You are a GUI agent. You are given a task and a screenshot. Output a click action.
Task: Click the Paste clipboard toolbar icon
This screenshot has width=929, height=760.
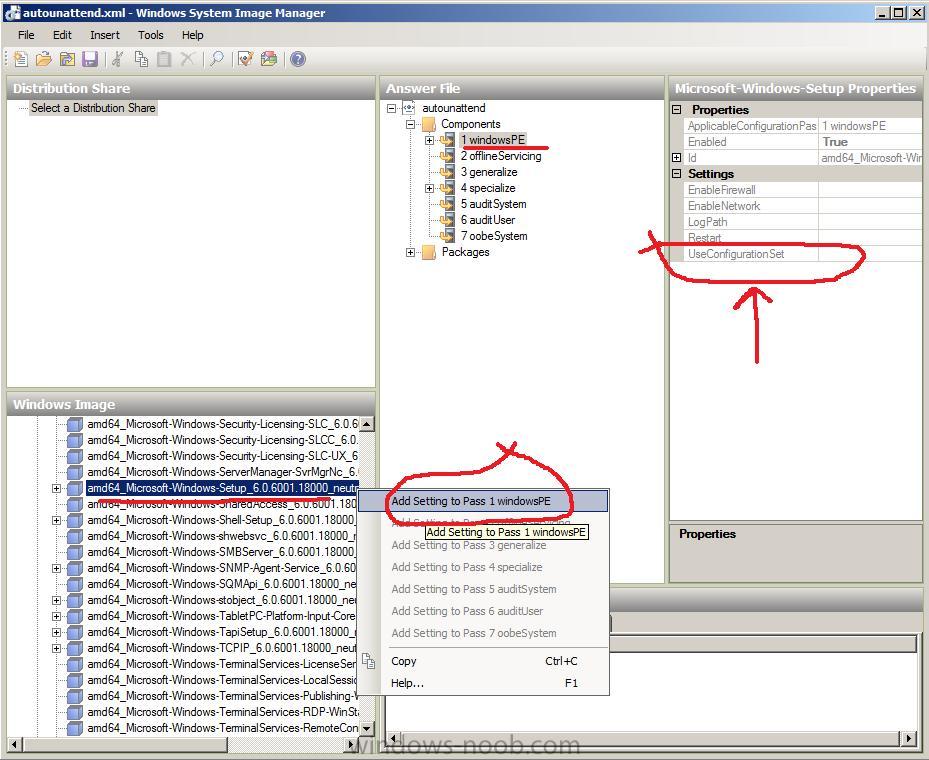164,59
